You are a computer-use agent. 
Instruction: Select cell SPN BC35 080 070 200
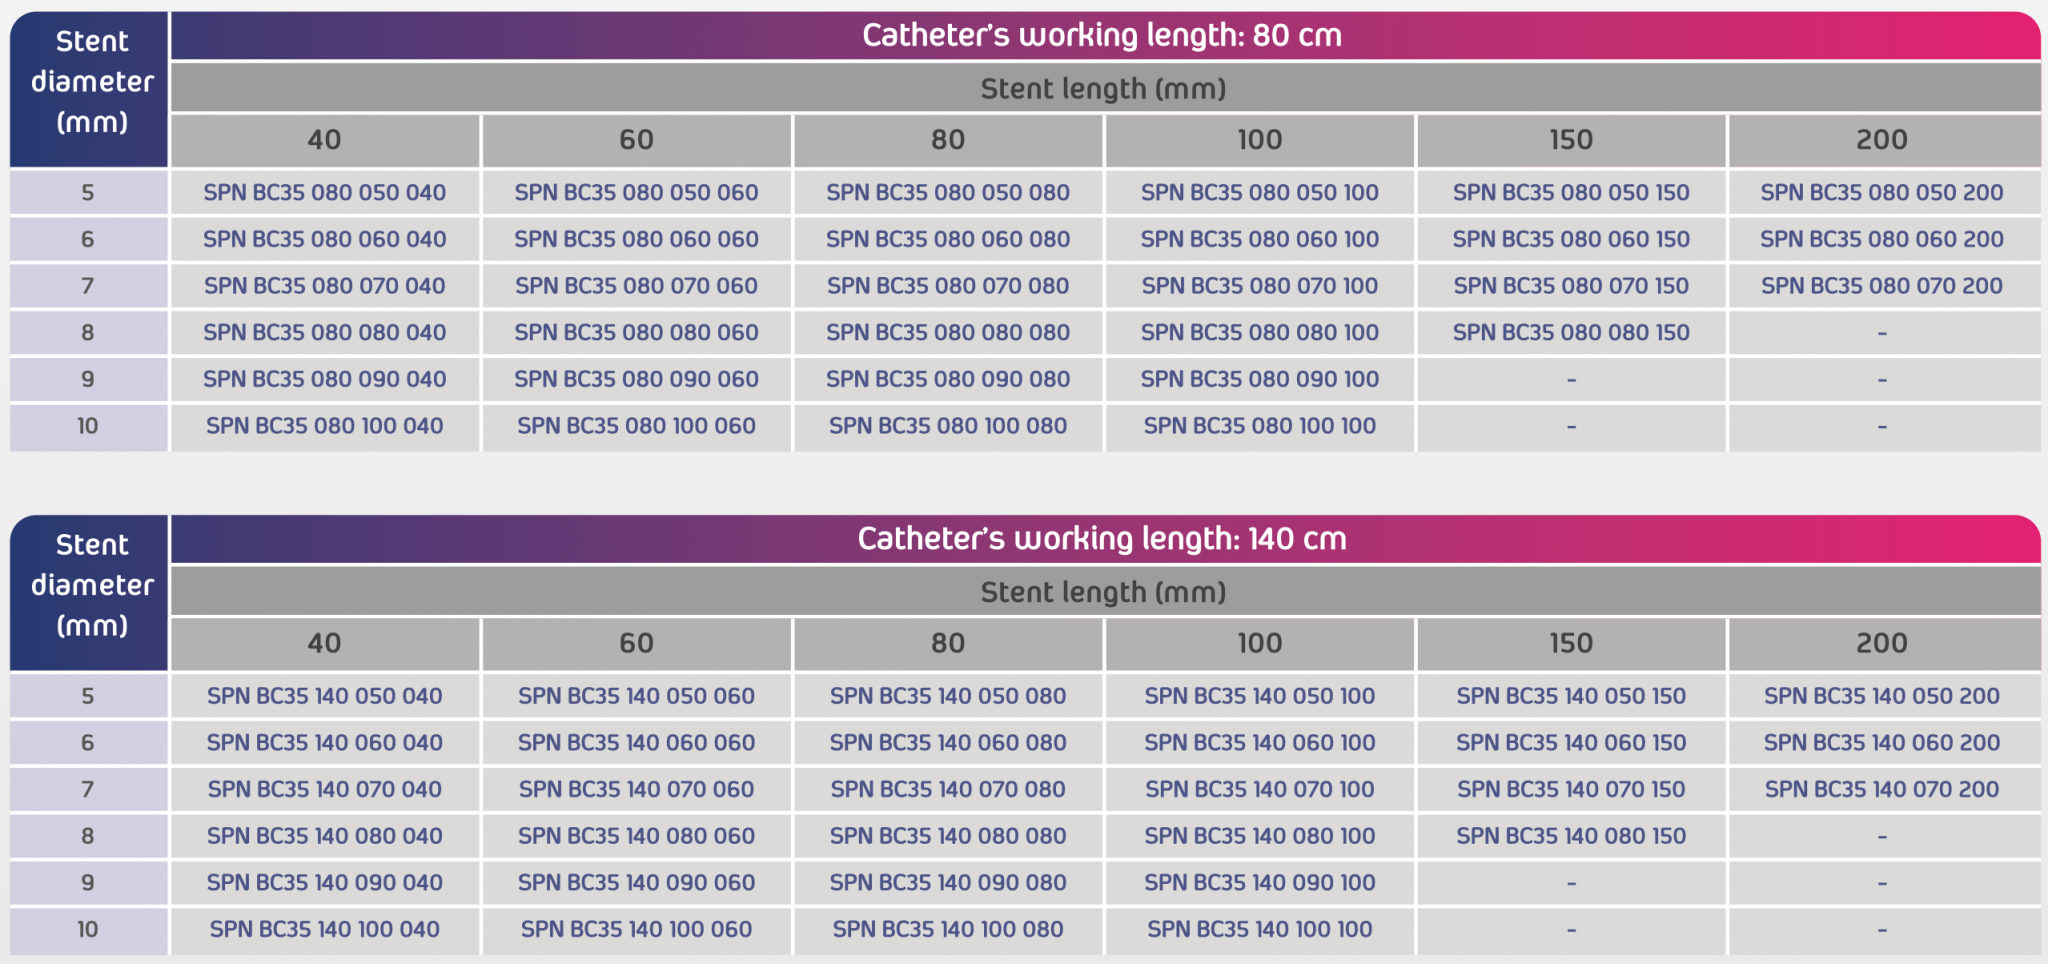pos(1881,286)
